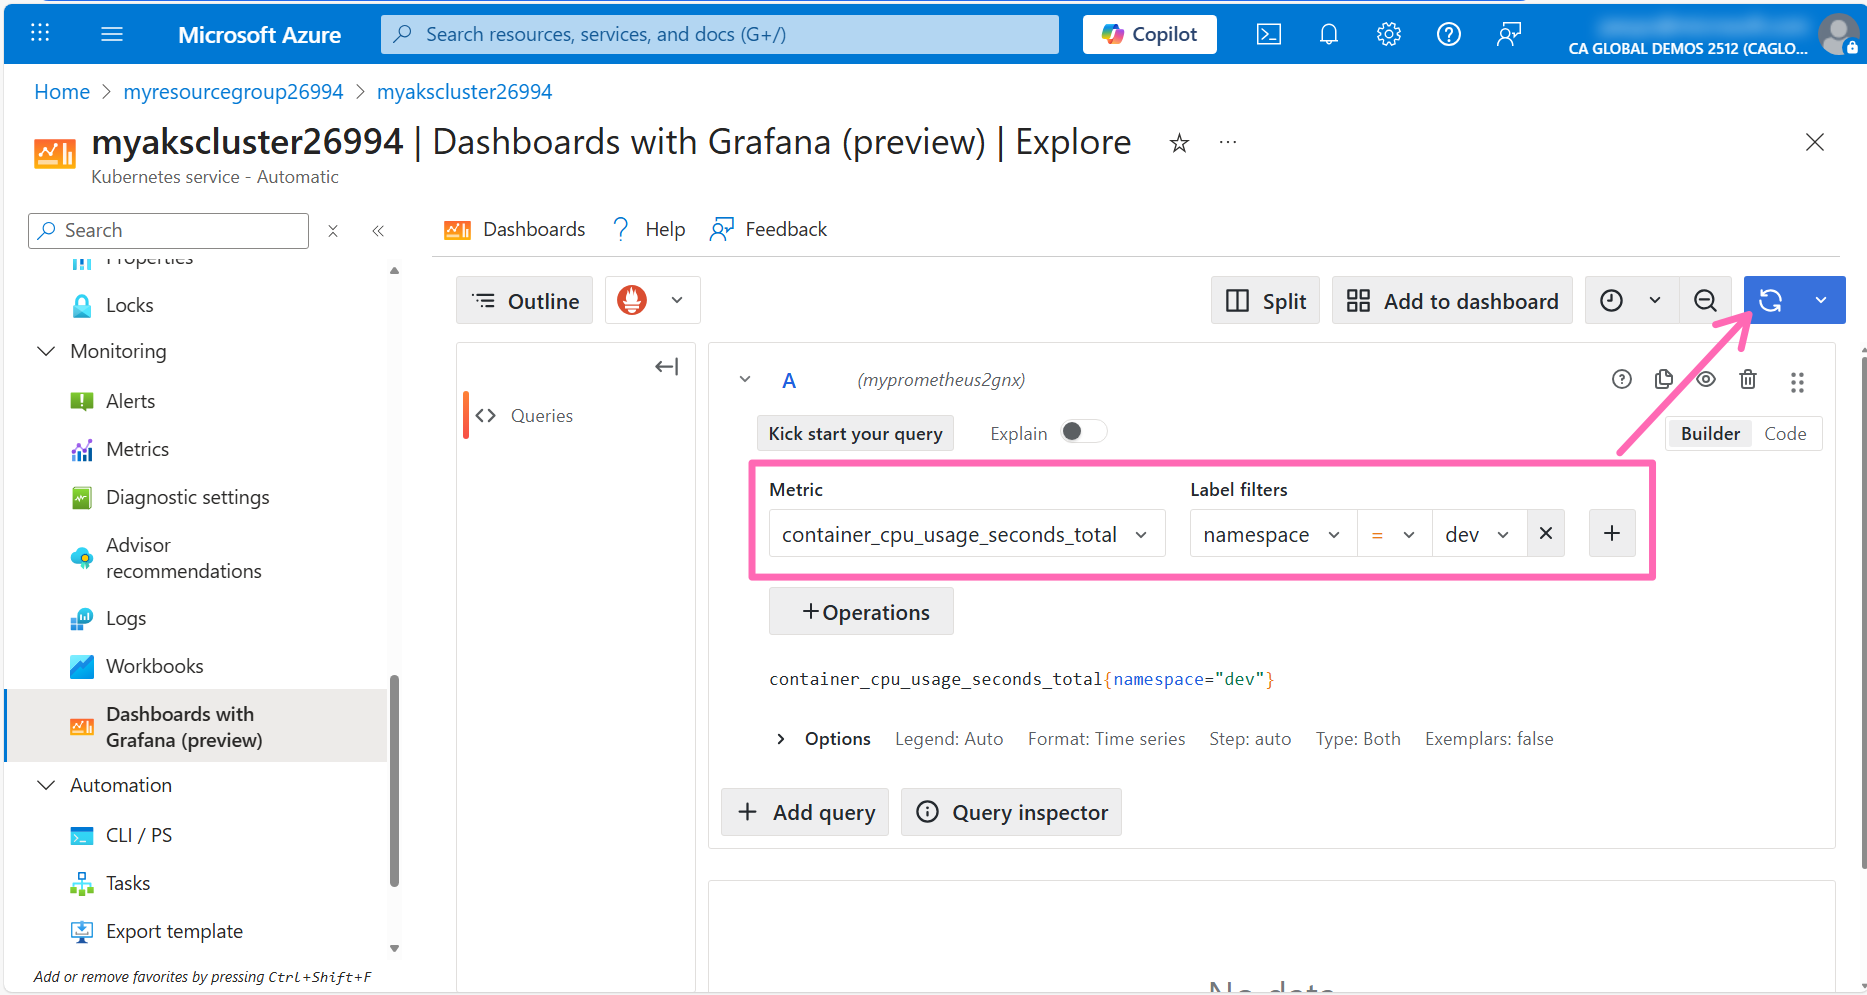Duplicate query A with copy icon
This screenshot has height=995, width=1867.
point(1664,379)
